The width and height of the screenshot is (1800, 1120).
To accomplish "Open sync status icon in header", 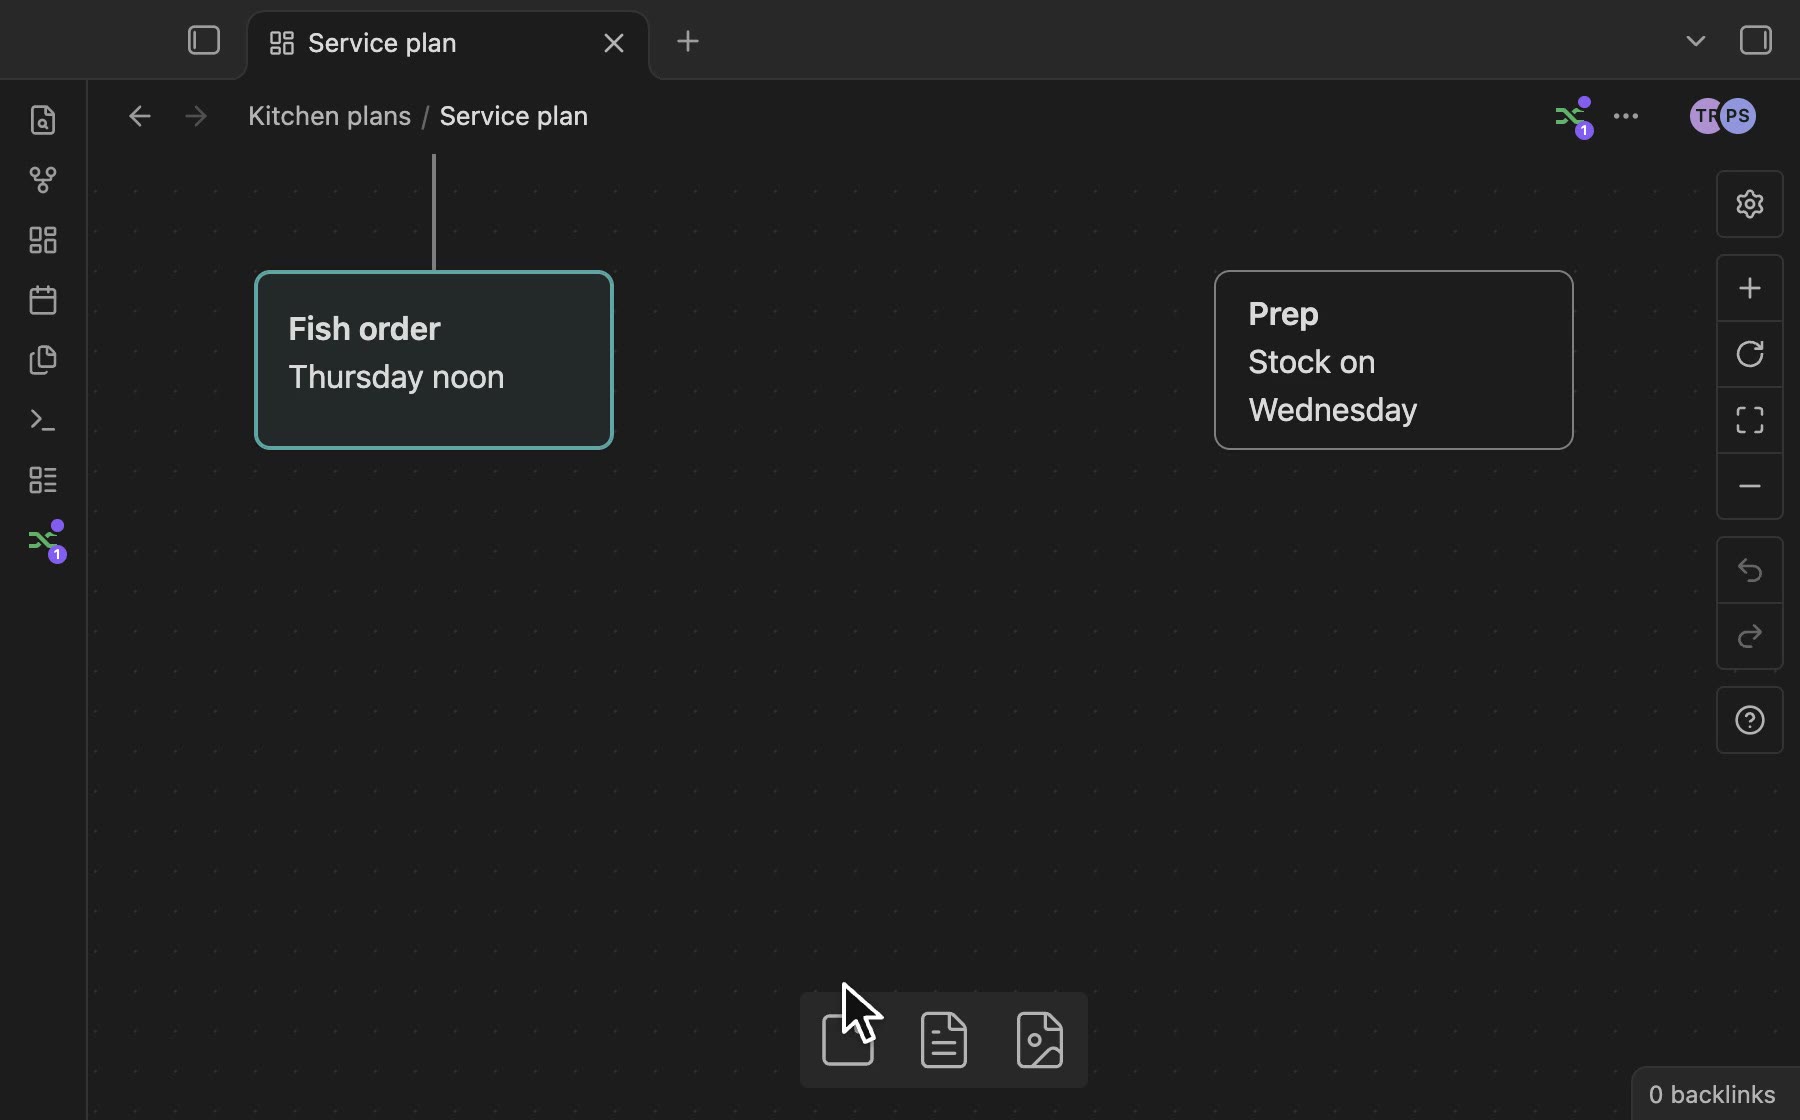I will (x=1574, y=117).
